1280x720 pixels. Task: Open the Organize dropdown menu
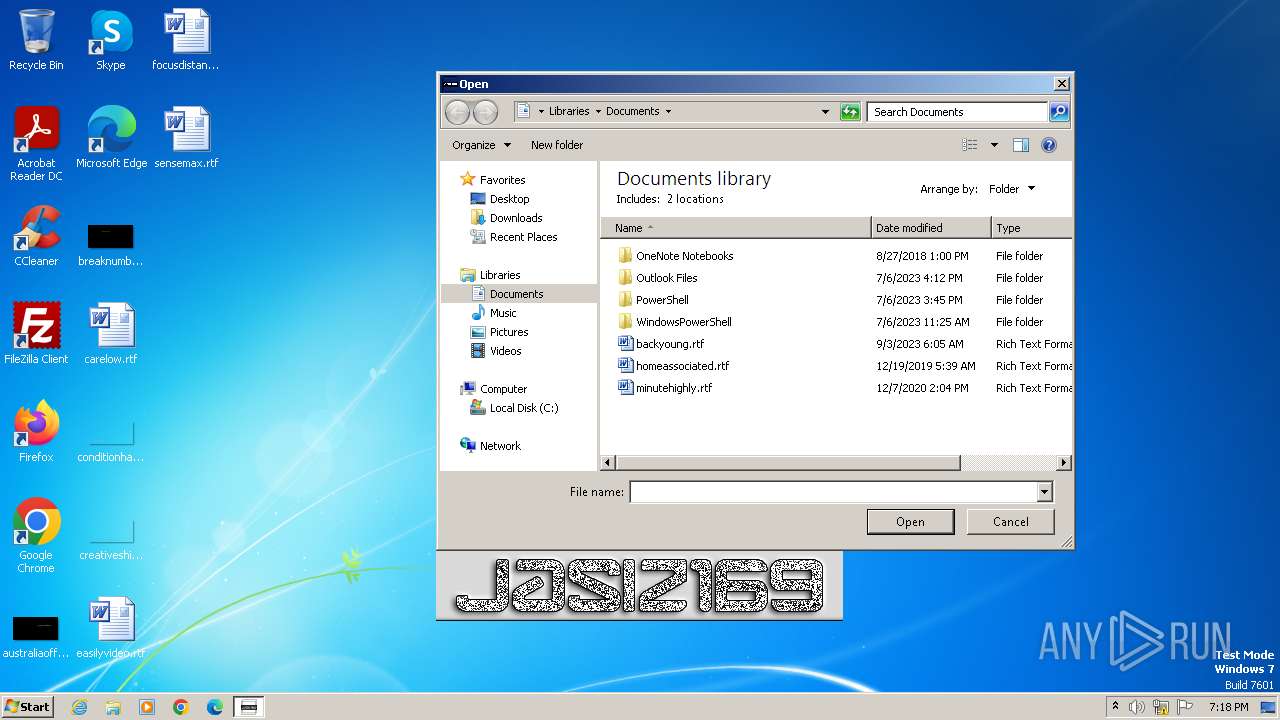coord(481,145)
